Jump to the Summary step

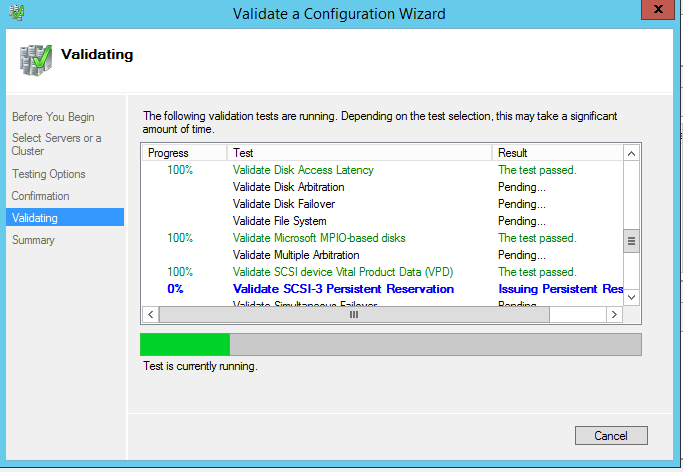point(34,240)
